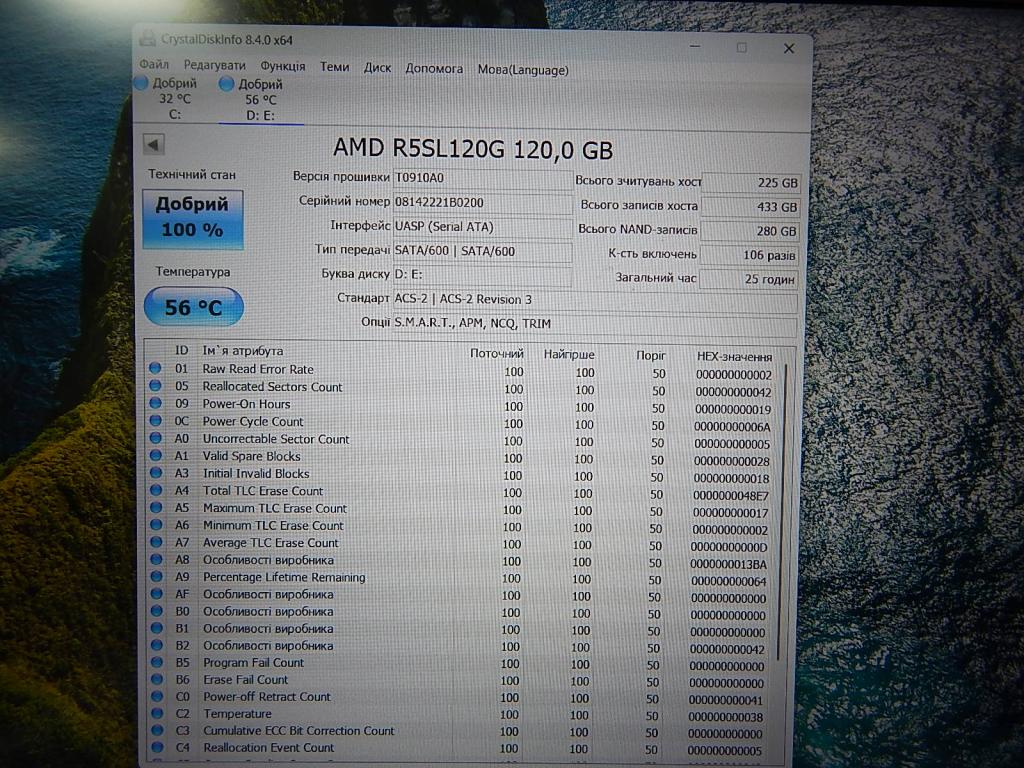Click the ID column header
1024x768 pixels.
pyautogui.click(x=182, y=351)
